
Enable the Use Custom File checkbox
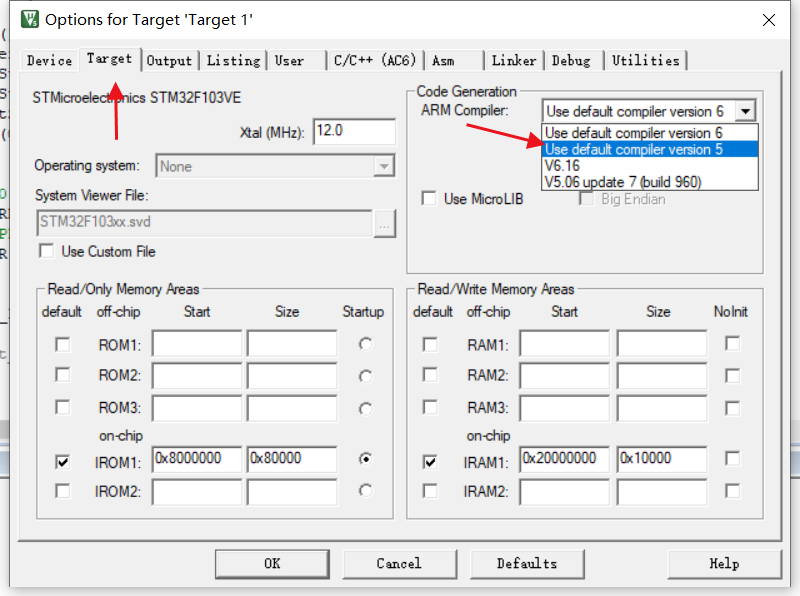point(46,251)
